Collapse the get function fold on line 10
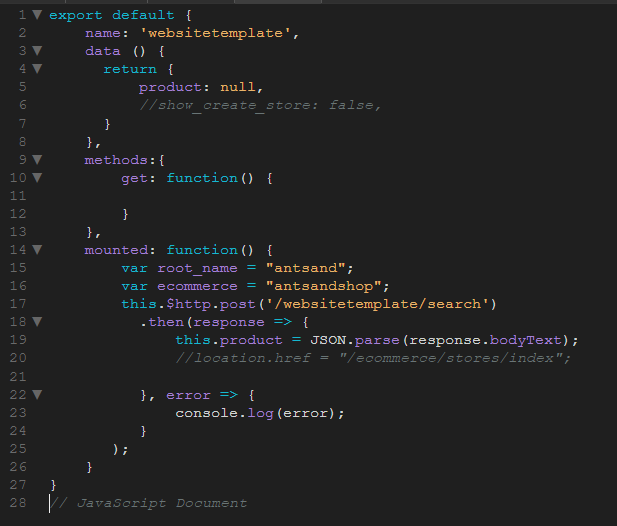Image resolution: width=617 pixels, height=526 pixels. tap(37, 178)
